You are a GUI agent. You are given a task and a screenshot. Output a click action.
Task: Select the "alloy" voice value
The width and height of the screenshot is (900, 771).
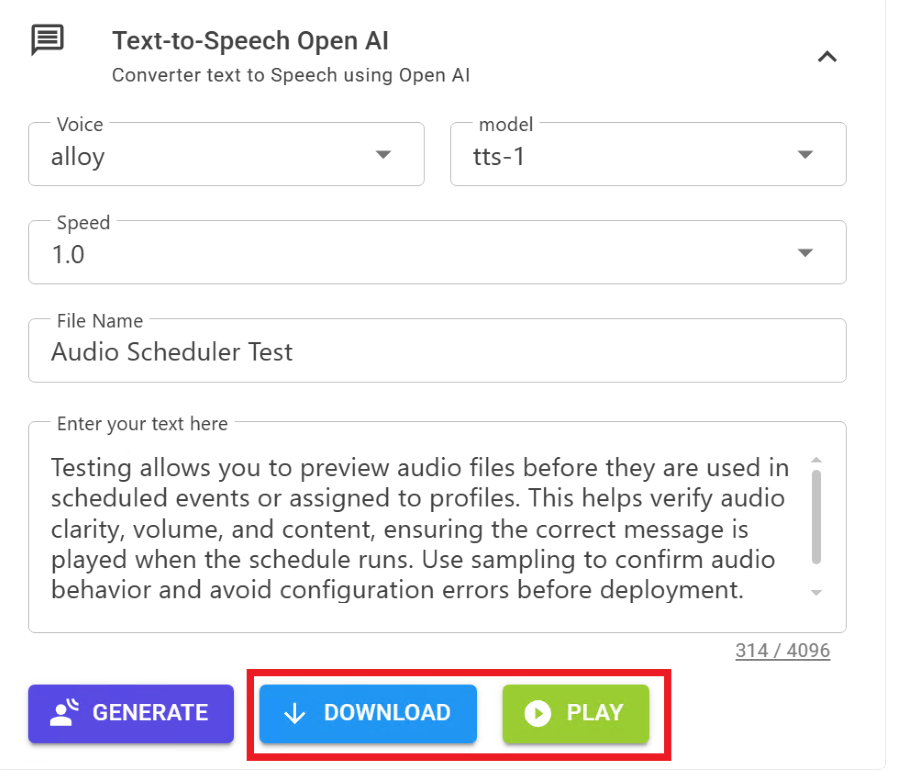(x=78, y=157)
